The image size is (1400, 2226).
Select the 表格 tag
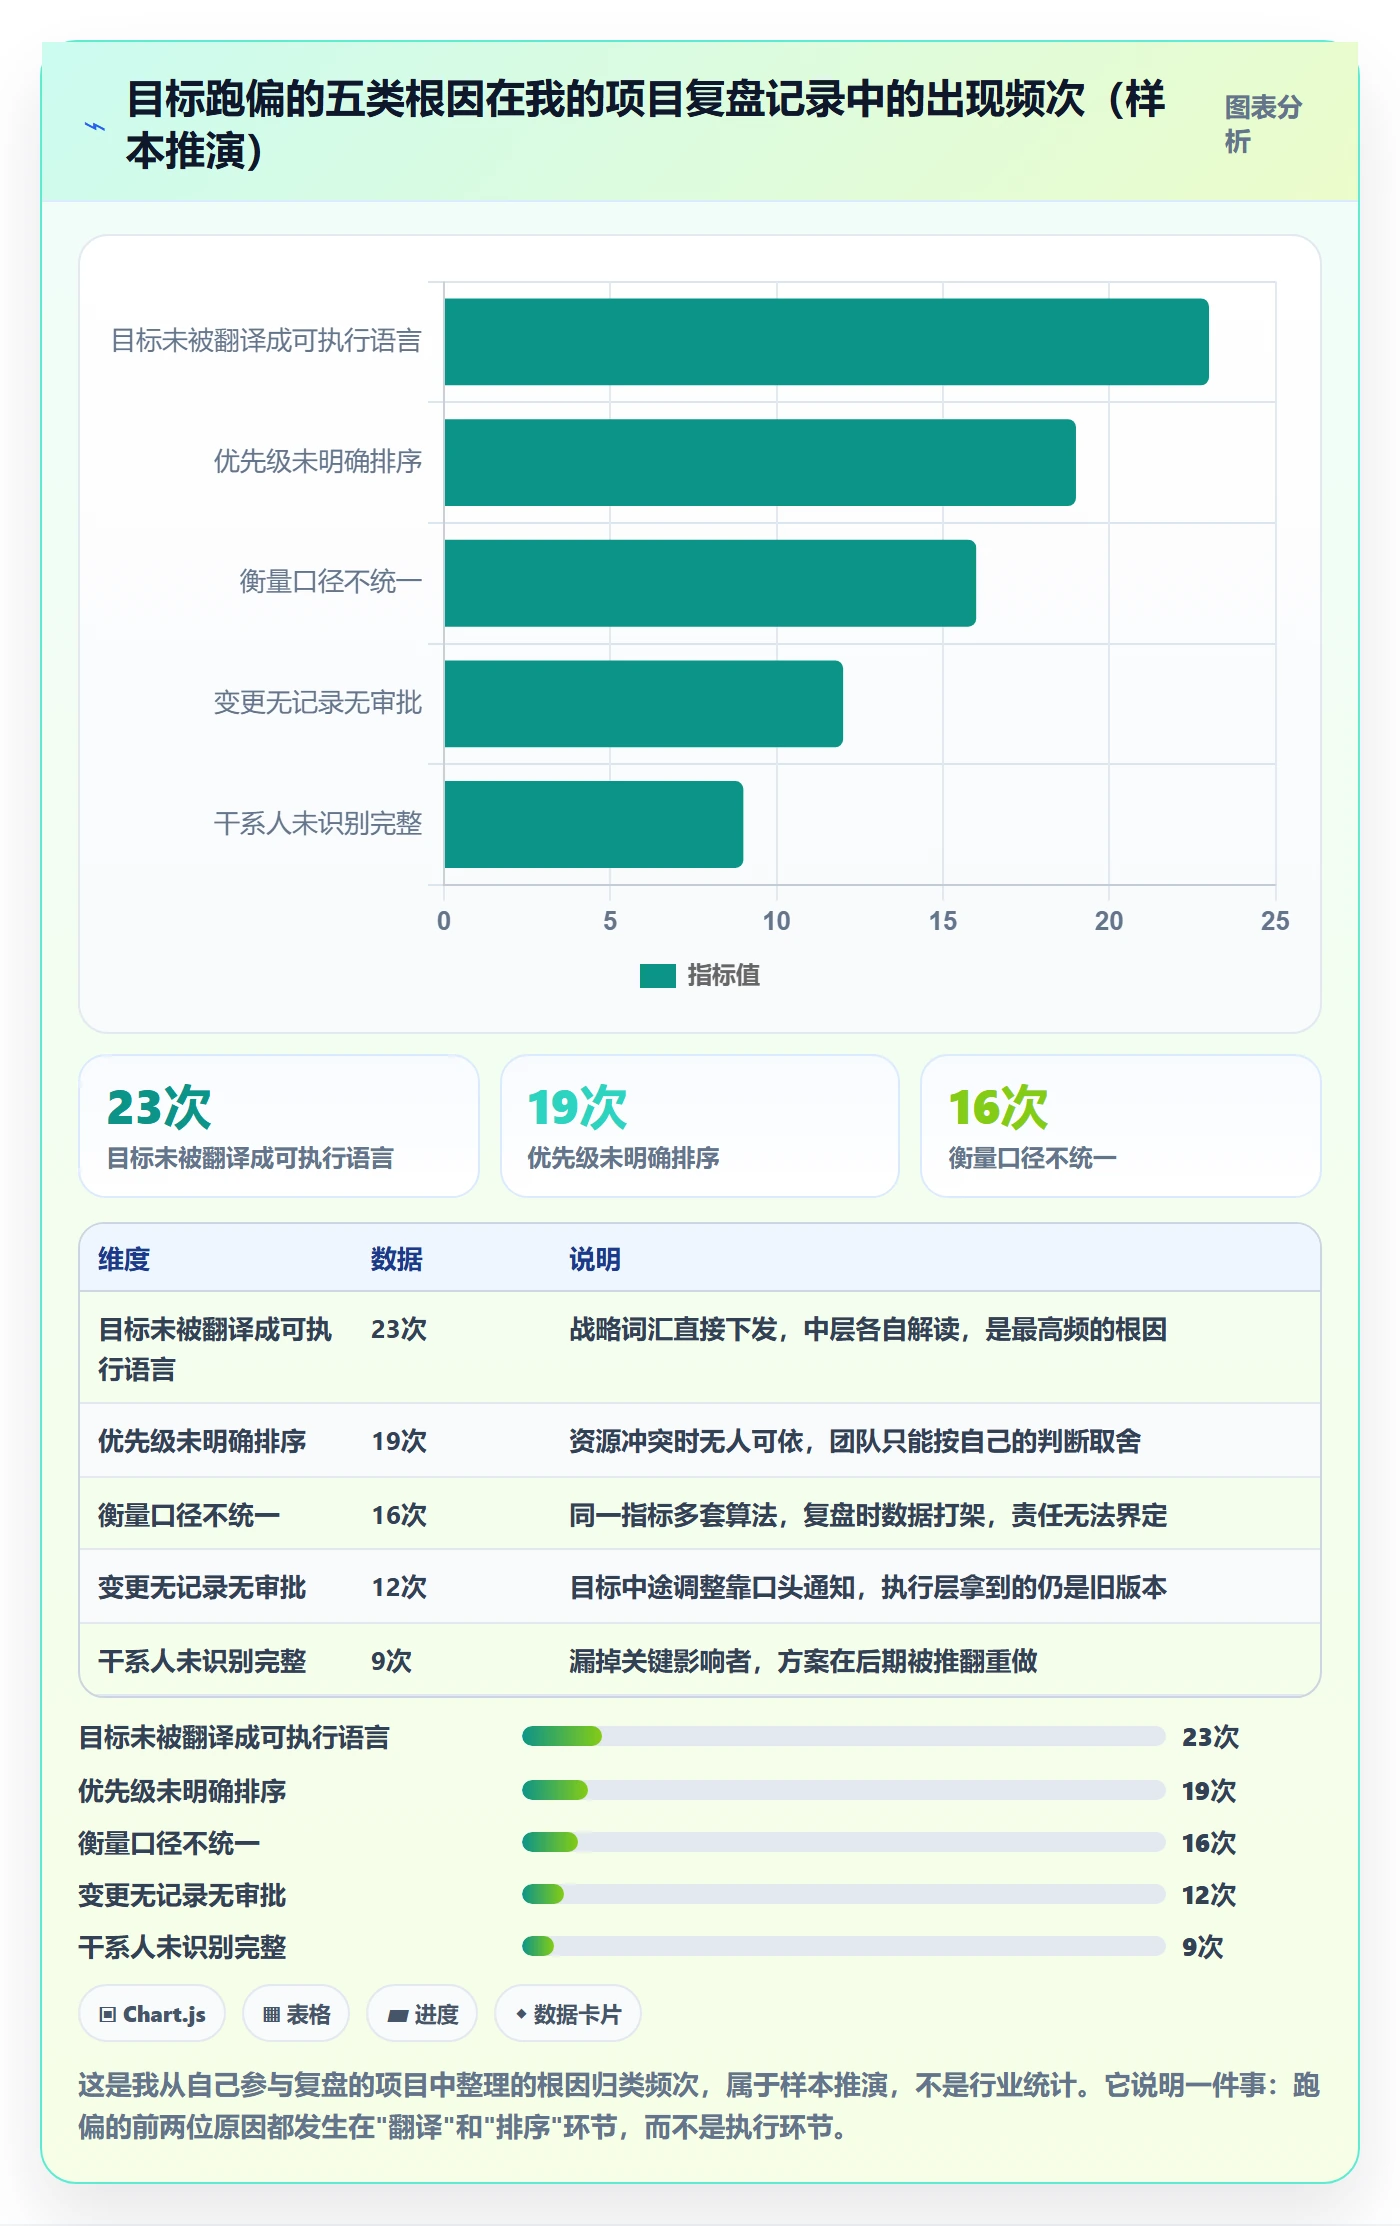point(296,2014)
